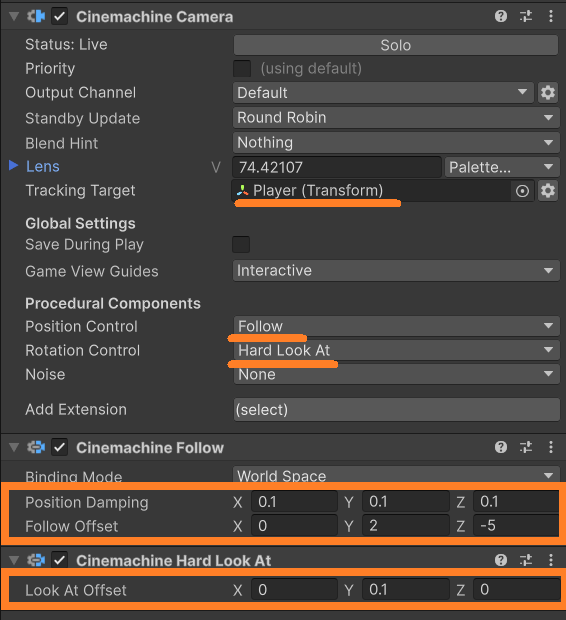
Task: Open the Game View Guides dropdown
Action: [396, 271]
